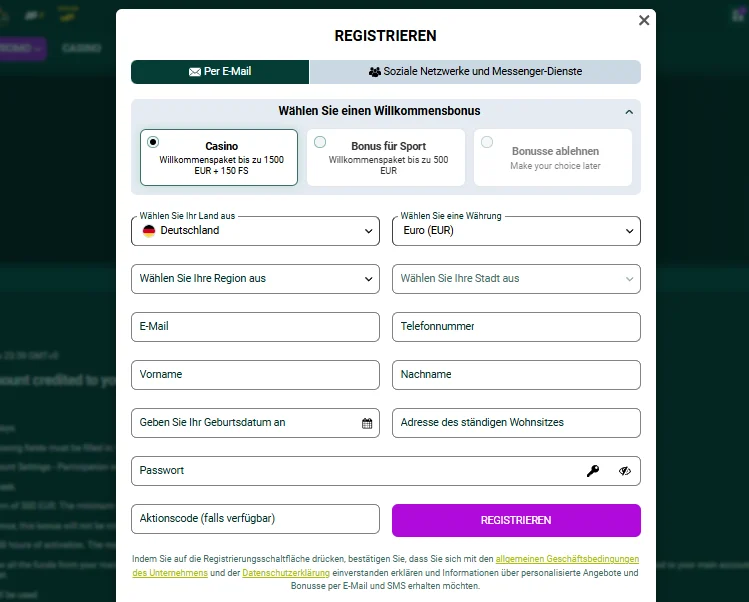Open the 'Wählen Sie Ihre Stadt aus' dropdown

click(516, 279)
